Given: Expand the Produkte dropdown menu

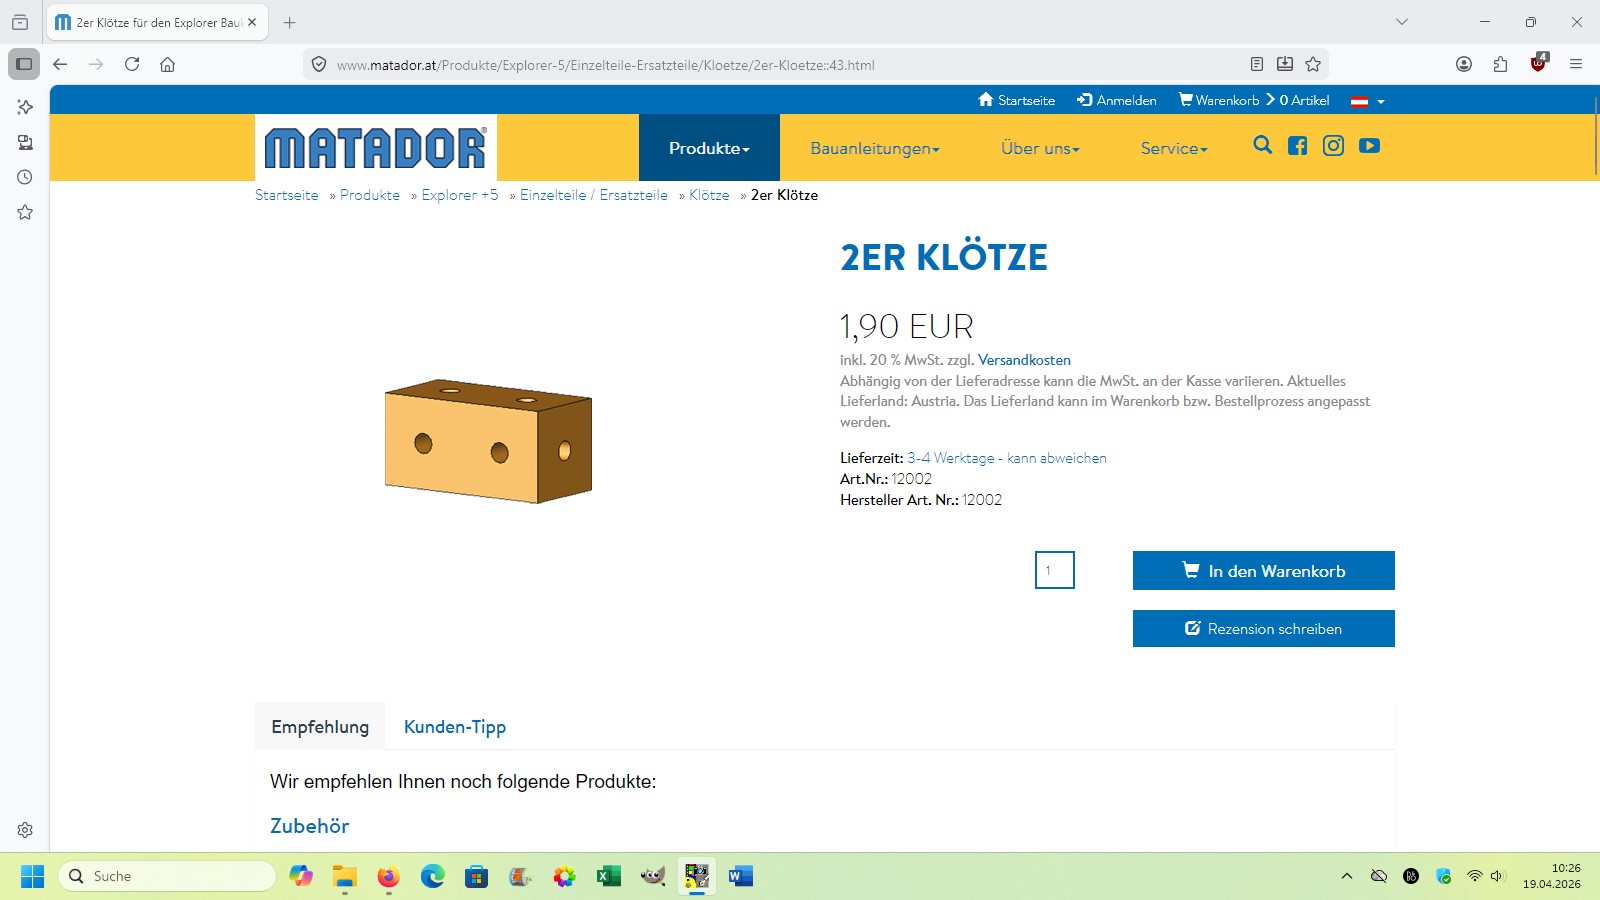Looking at the screenshot, I should (709, 148).
